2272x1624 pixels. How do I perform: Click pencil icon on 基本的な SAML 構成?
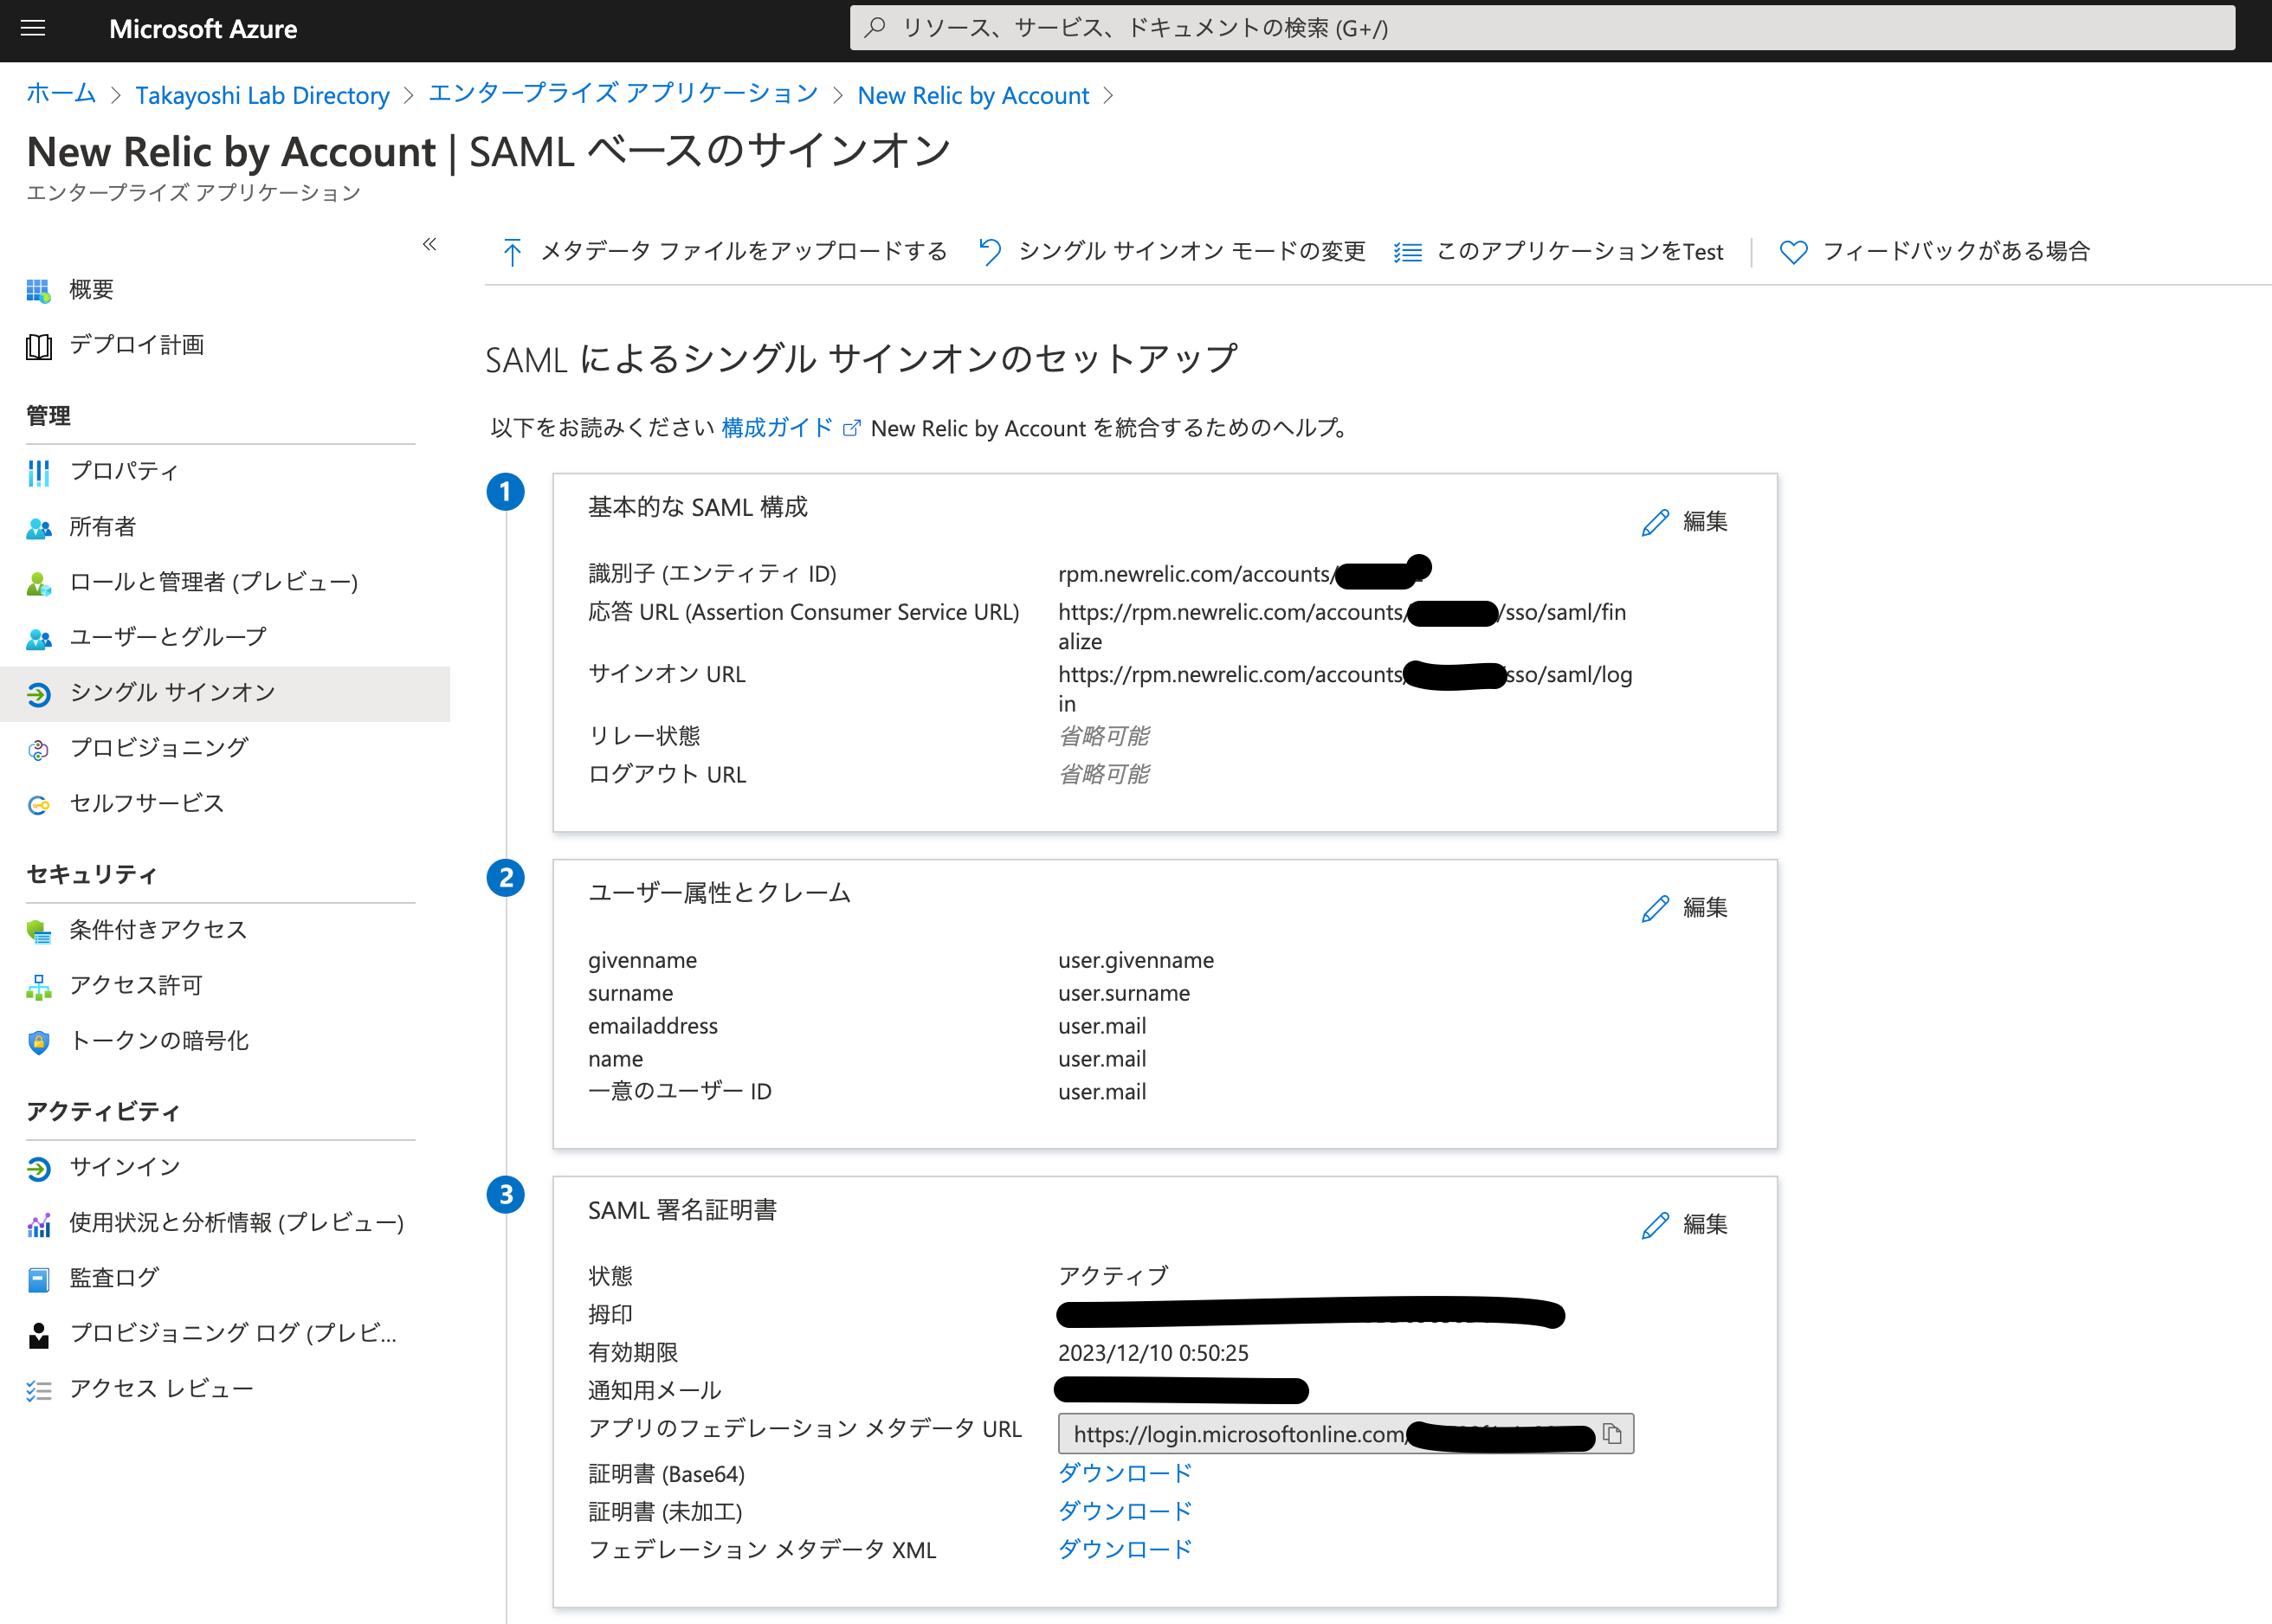(1655, 522)
